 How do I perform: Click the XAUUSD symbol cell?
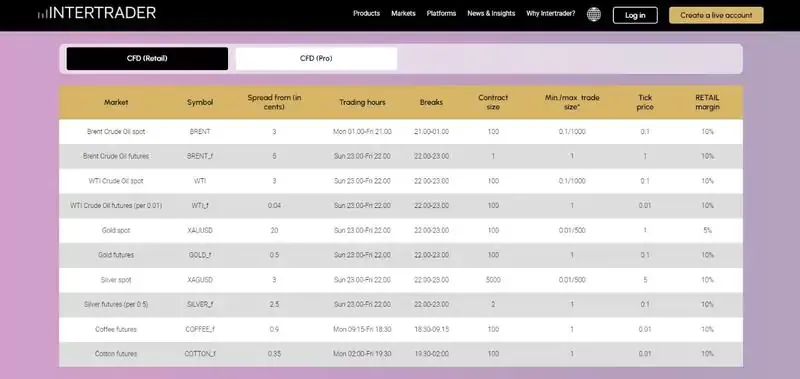click(x=200, y=231)
